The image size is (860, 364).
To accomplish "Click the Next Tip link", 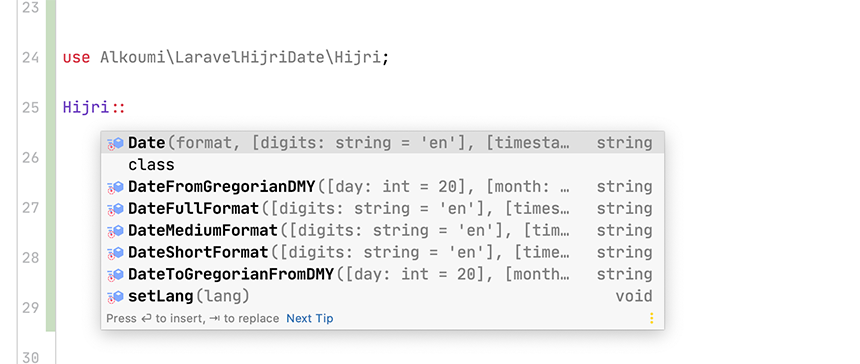I will [x=310, y=318].
